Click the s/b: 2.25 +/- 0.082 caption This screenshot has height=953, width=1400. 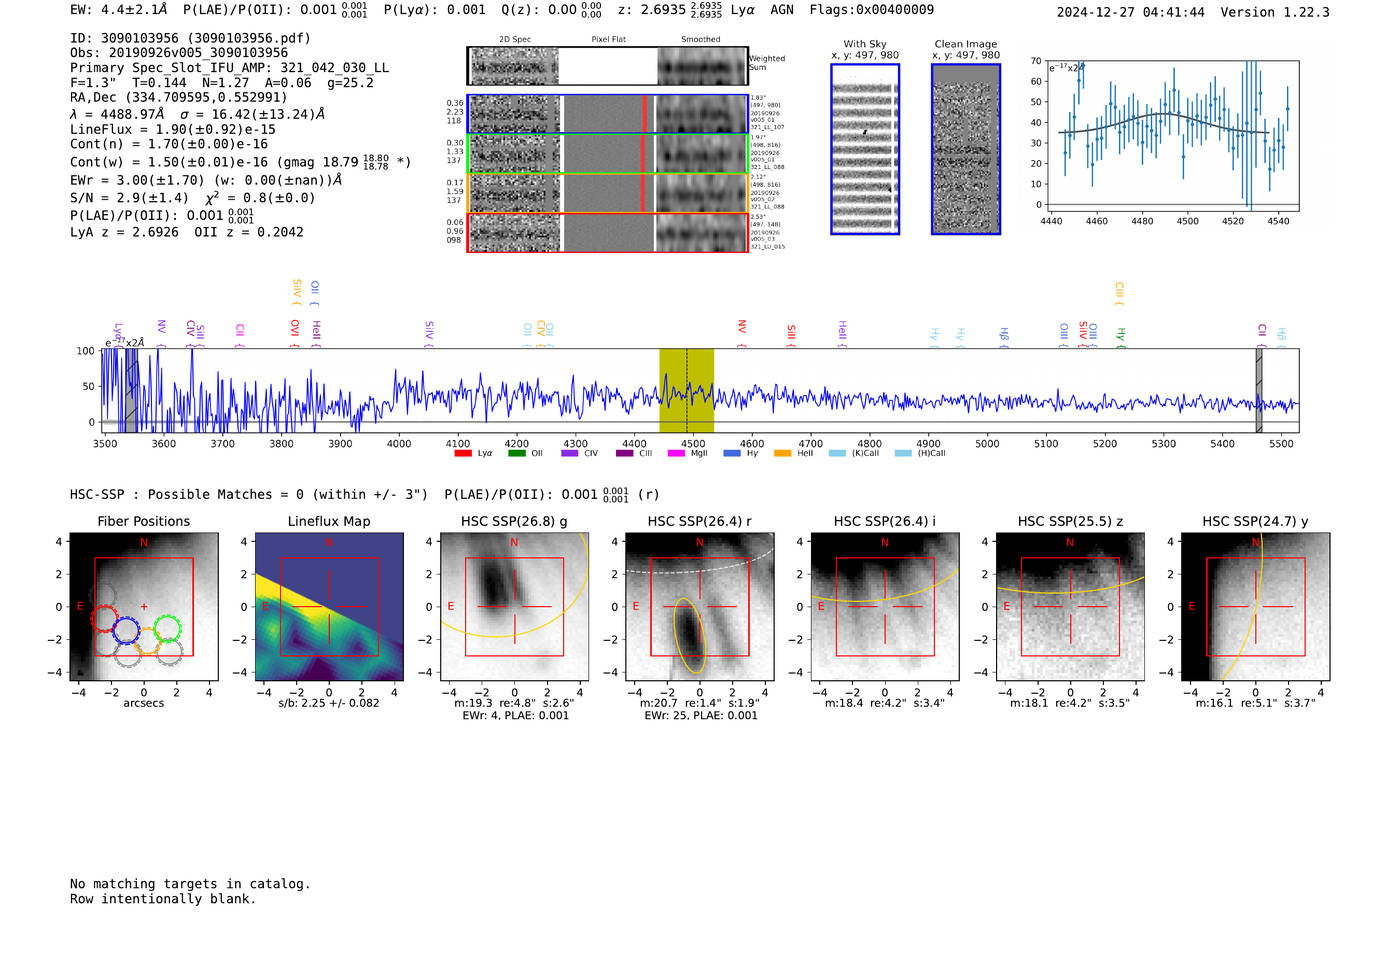(x=329, y=703)
